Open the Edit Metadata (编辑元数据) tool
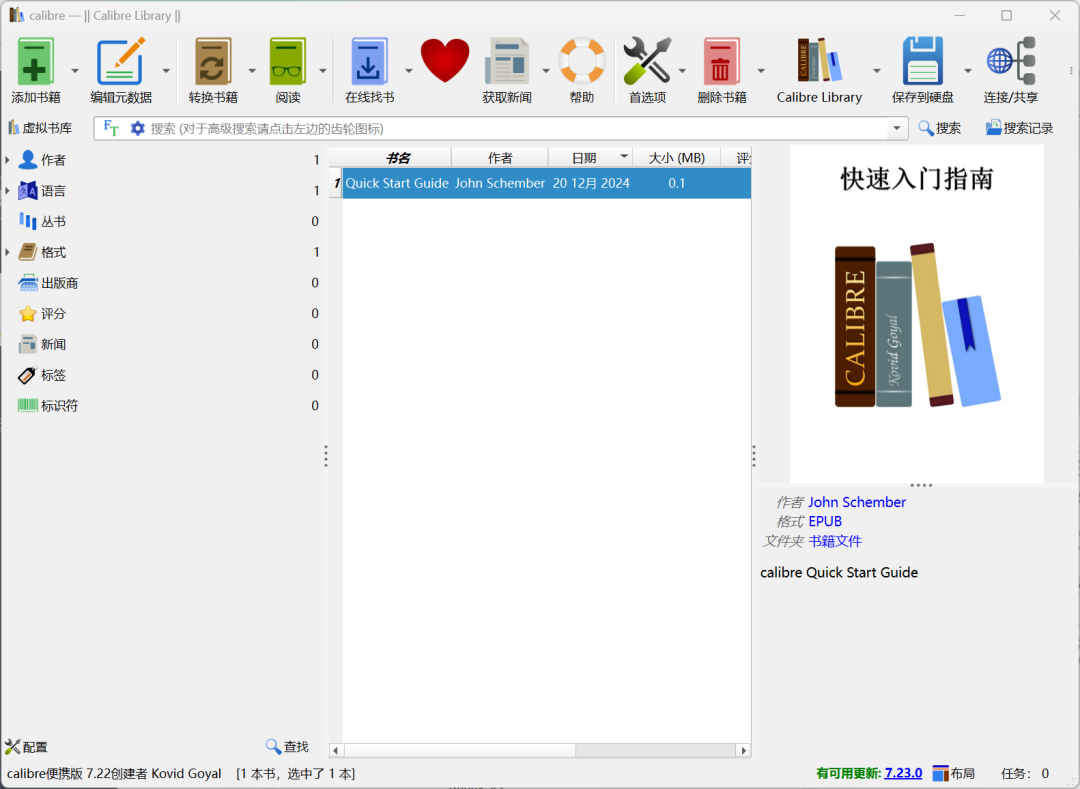Viewport: 1080px width, 789px height. [121, 63]
